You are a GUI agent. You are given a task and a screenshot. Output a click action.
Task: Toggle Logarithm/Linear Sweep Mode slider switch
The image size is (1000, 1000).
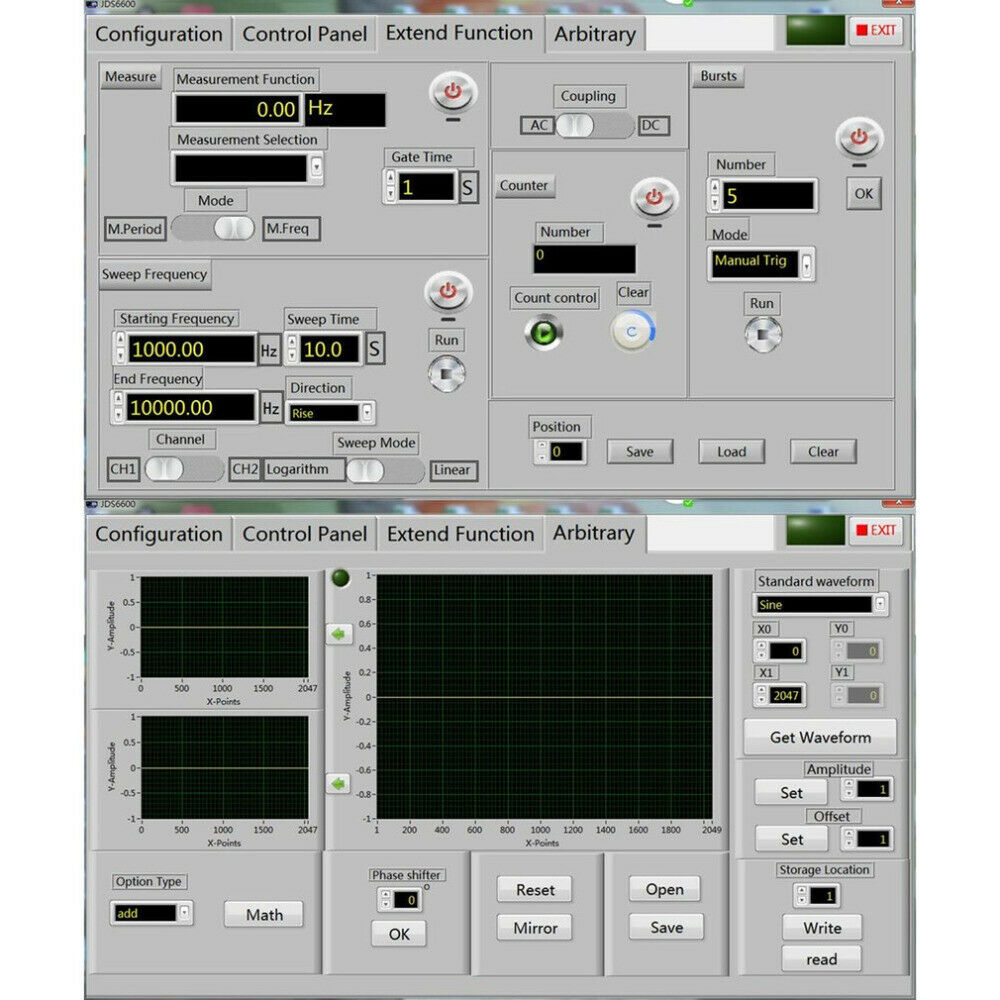click(386, 471)
